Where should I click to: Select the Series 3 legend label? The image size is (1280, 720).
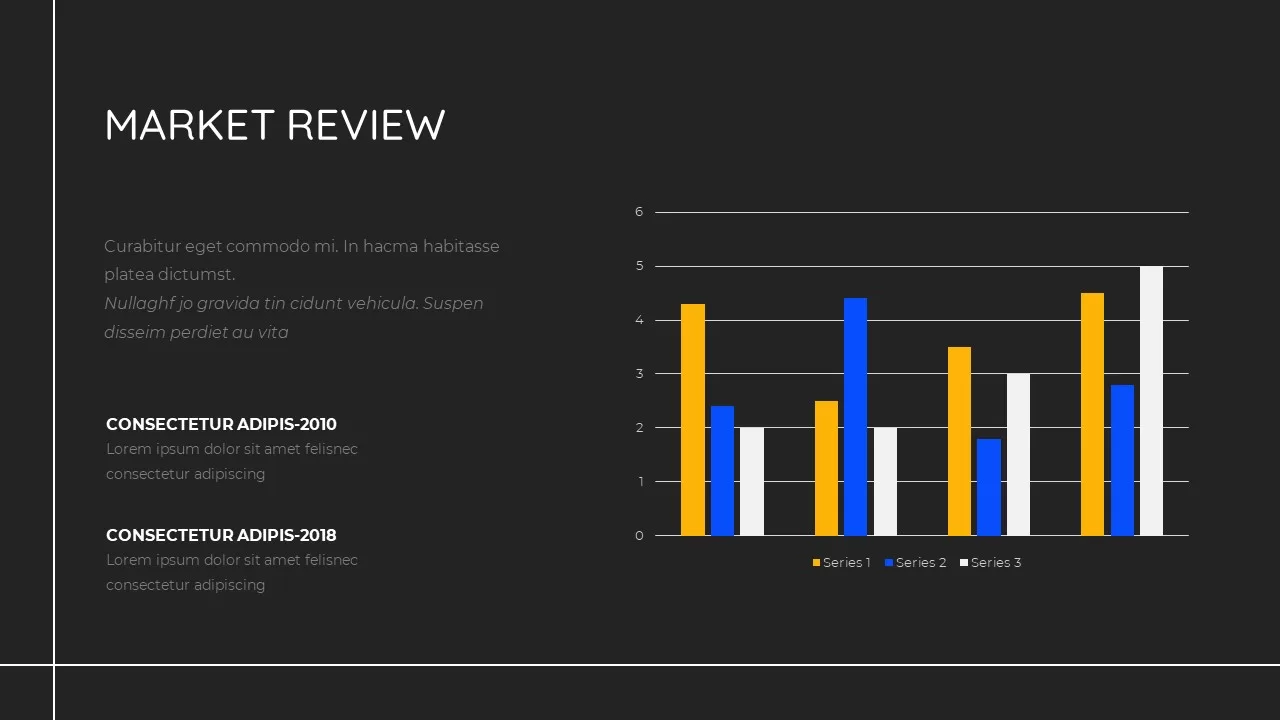996,563
